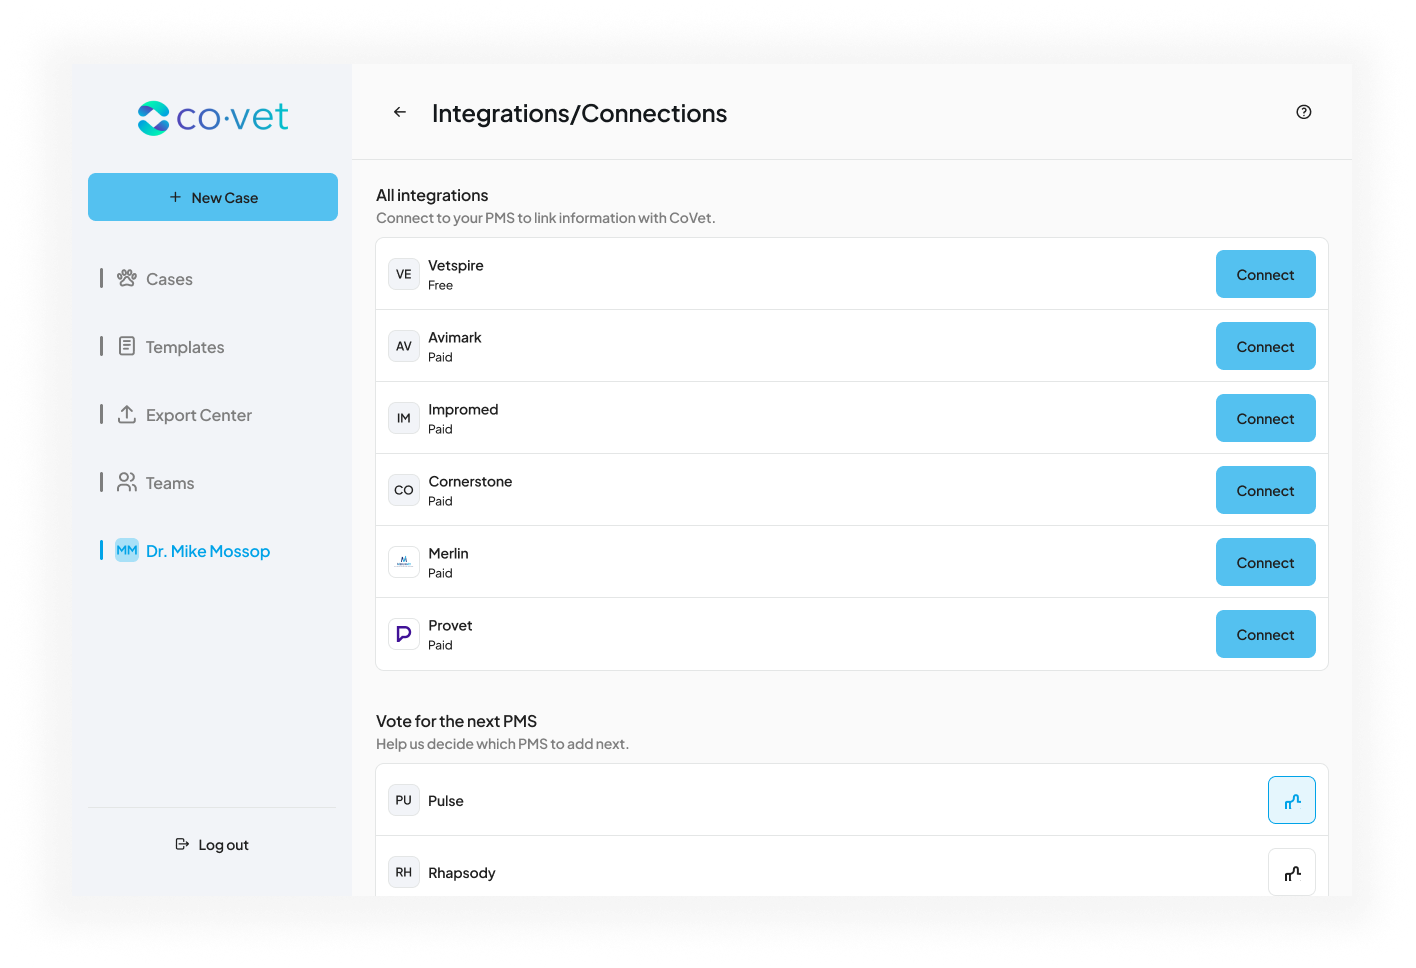This screenshot has height=968, width=1416.
Task: Click the All integrations heading
Action: pos(432,195)
